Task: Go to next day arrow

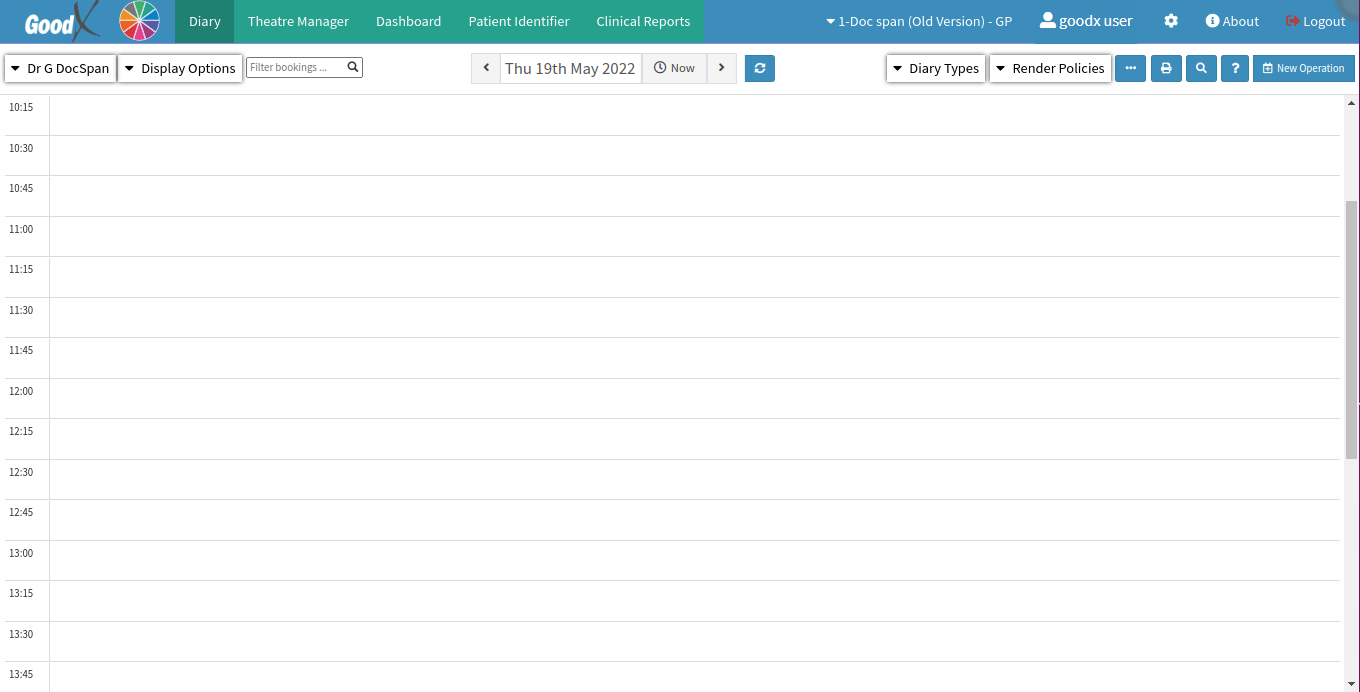Action: coord(722,68)
